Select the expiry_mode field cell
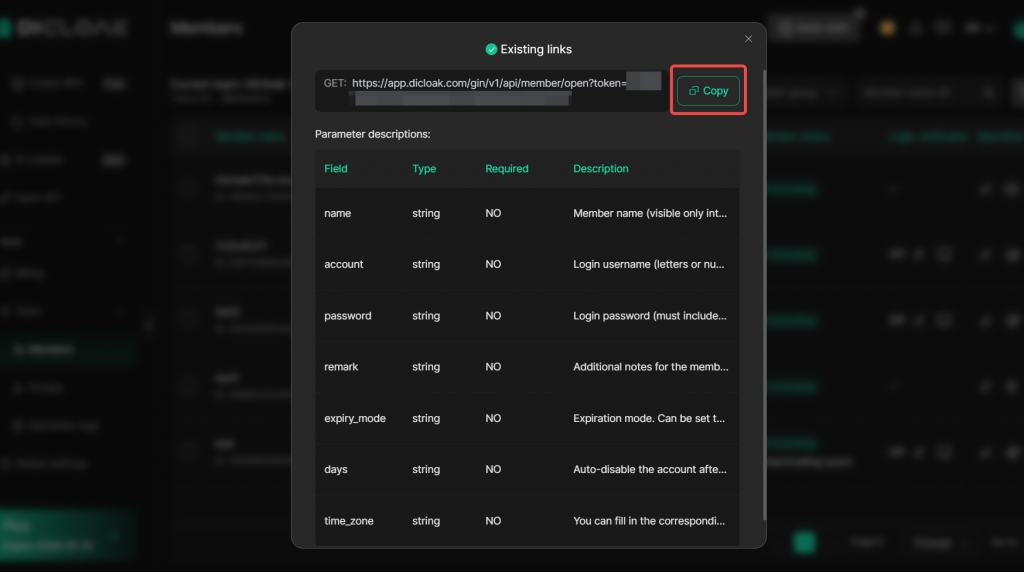Viewport: 1024px width, 572px height. pos(355,418)
